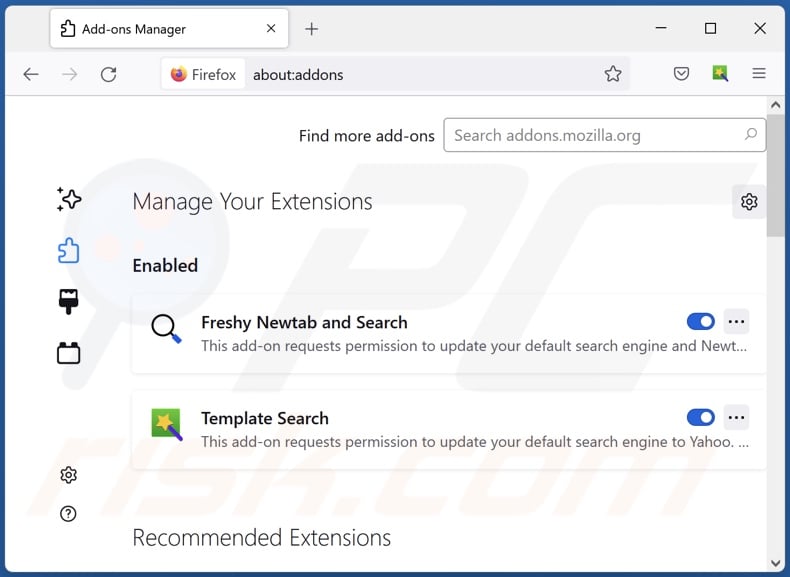This screenshot has height=577, width=790.
Task: Open the tools-for-all-add-ons gear menu
Action: pyautogui.click(x=749, y=202)
